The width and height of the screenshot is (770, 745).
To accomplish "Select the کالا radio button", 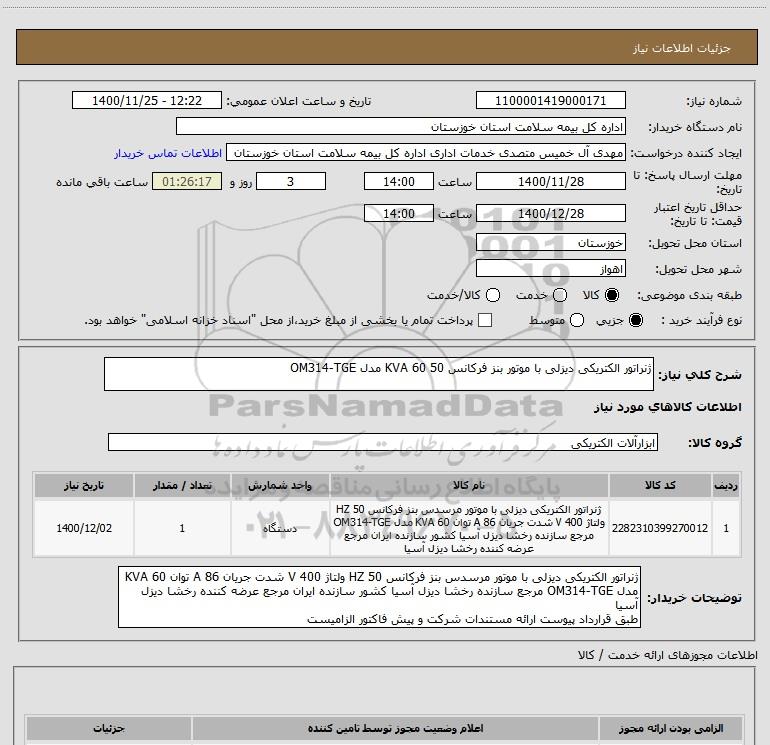I will click(x=612, y=295).
